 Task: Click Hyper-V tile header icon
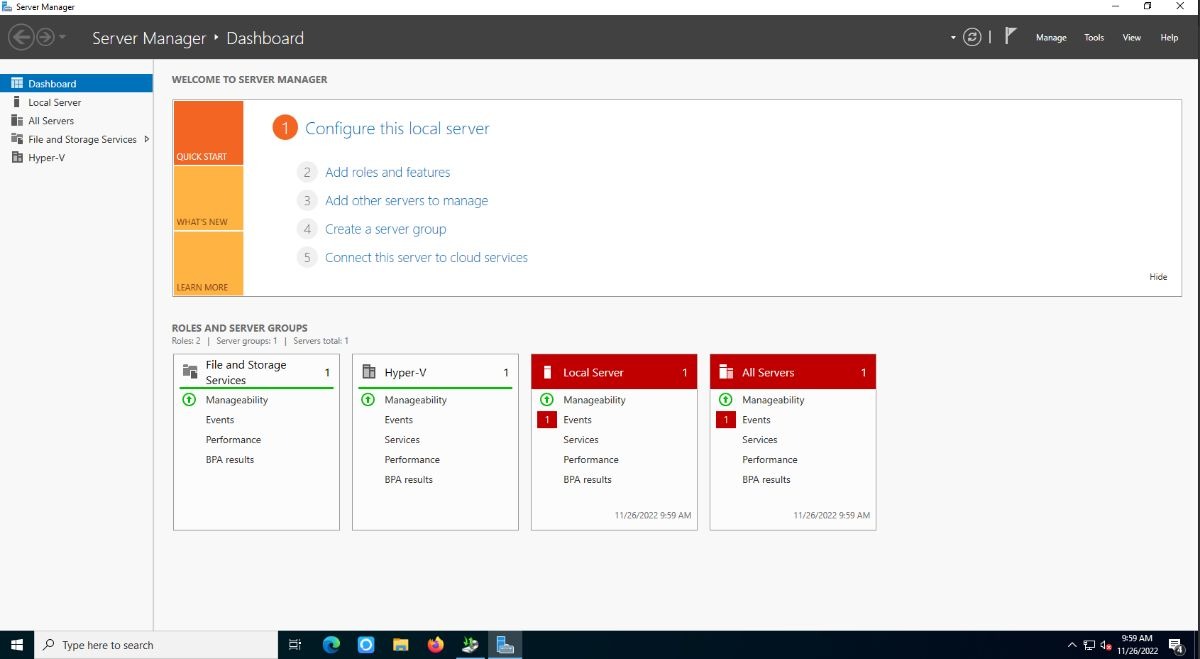tap(369, 372)
